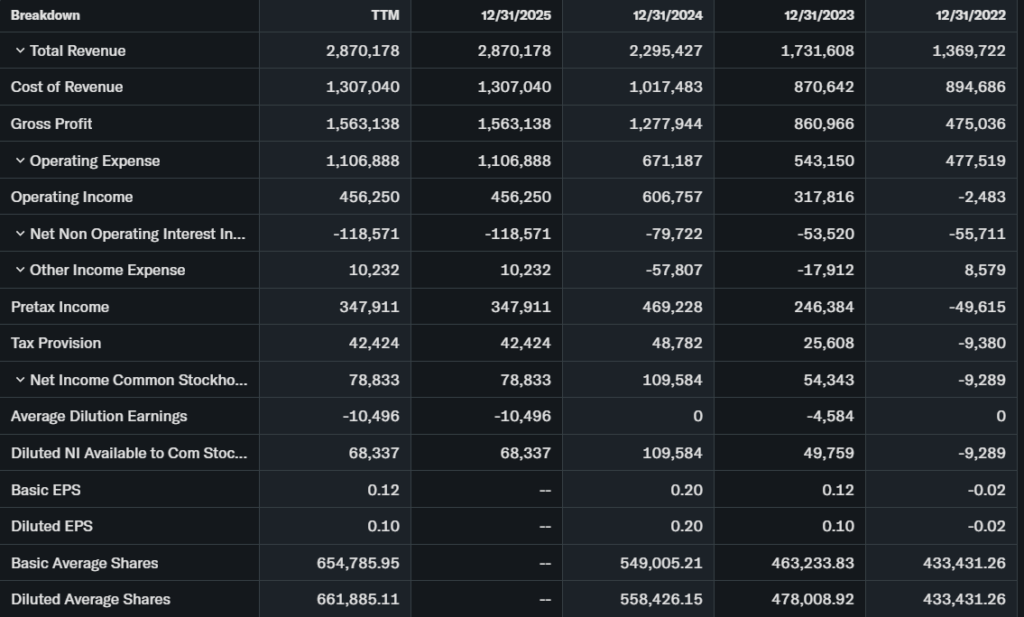Click the TTM column header
The height and width of the screenshot is (617, 1024).
pos(384,15)
